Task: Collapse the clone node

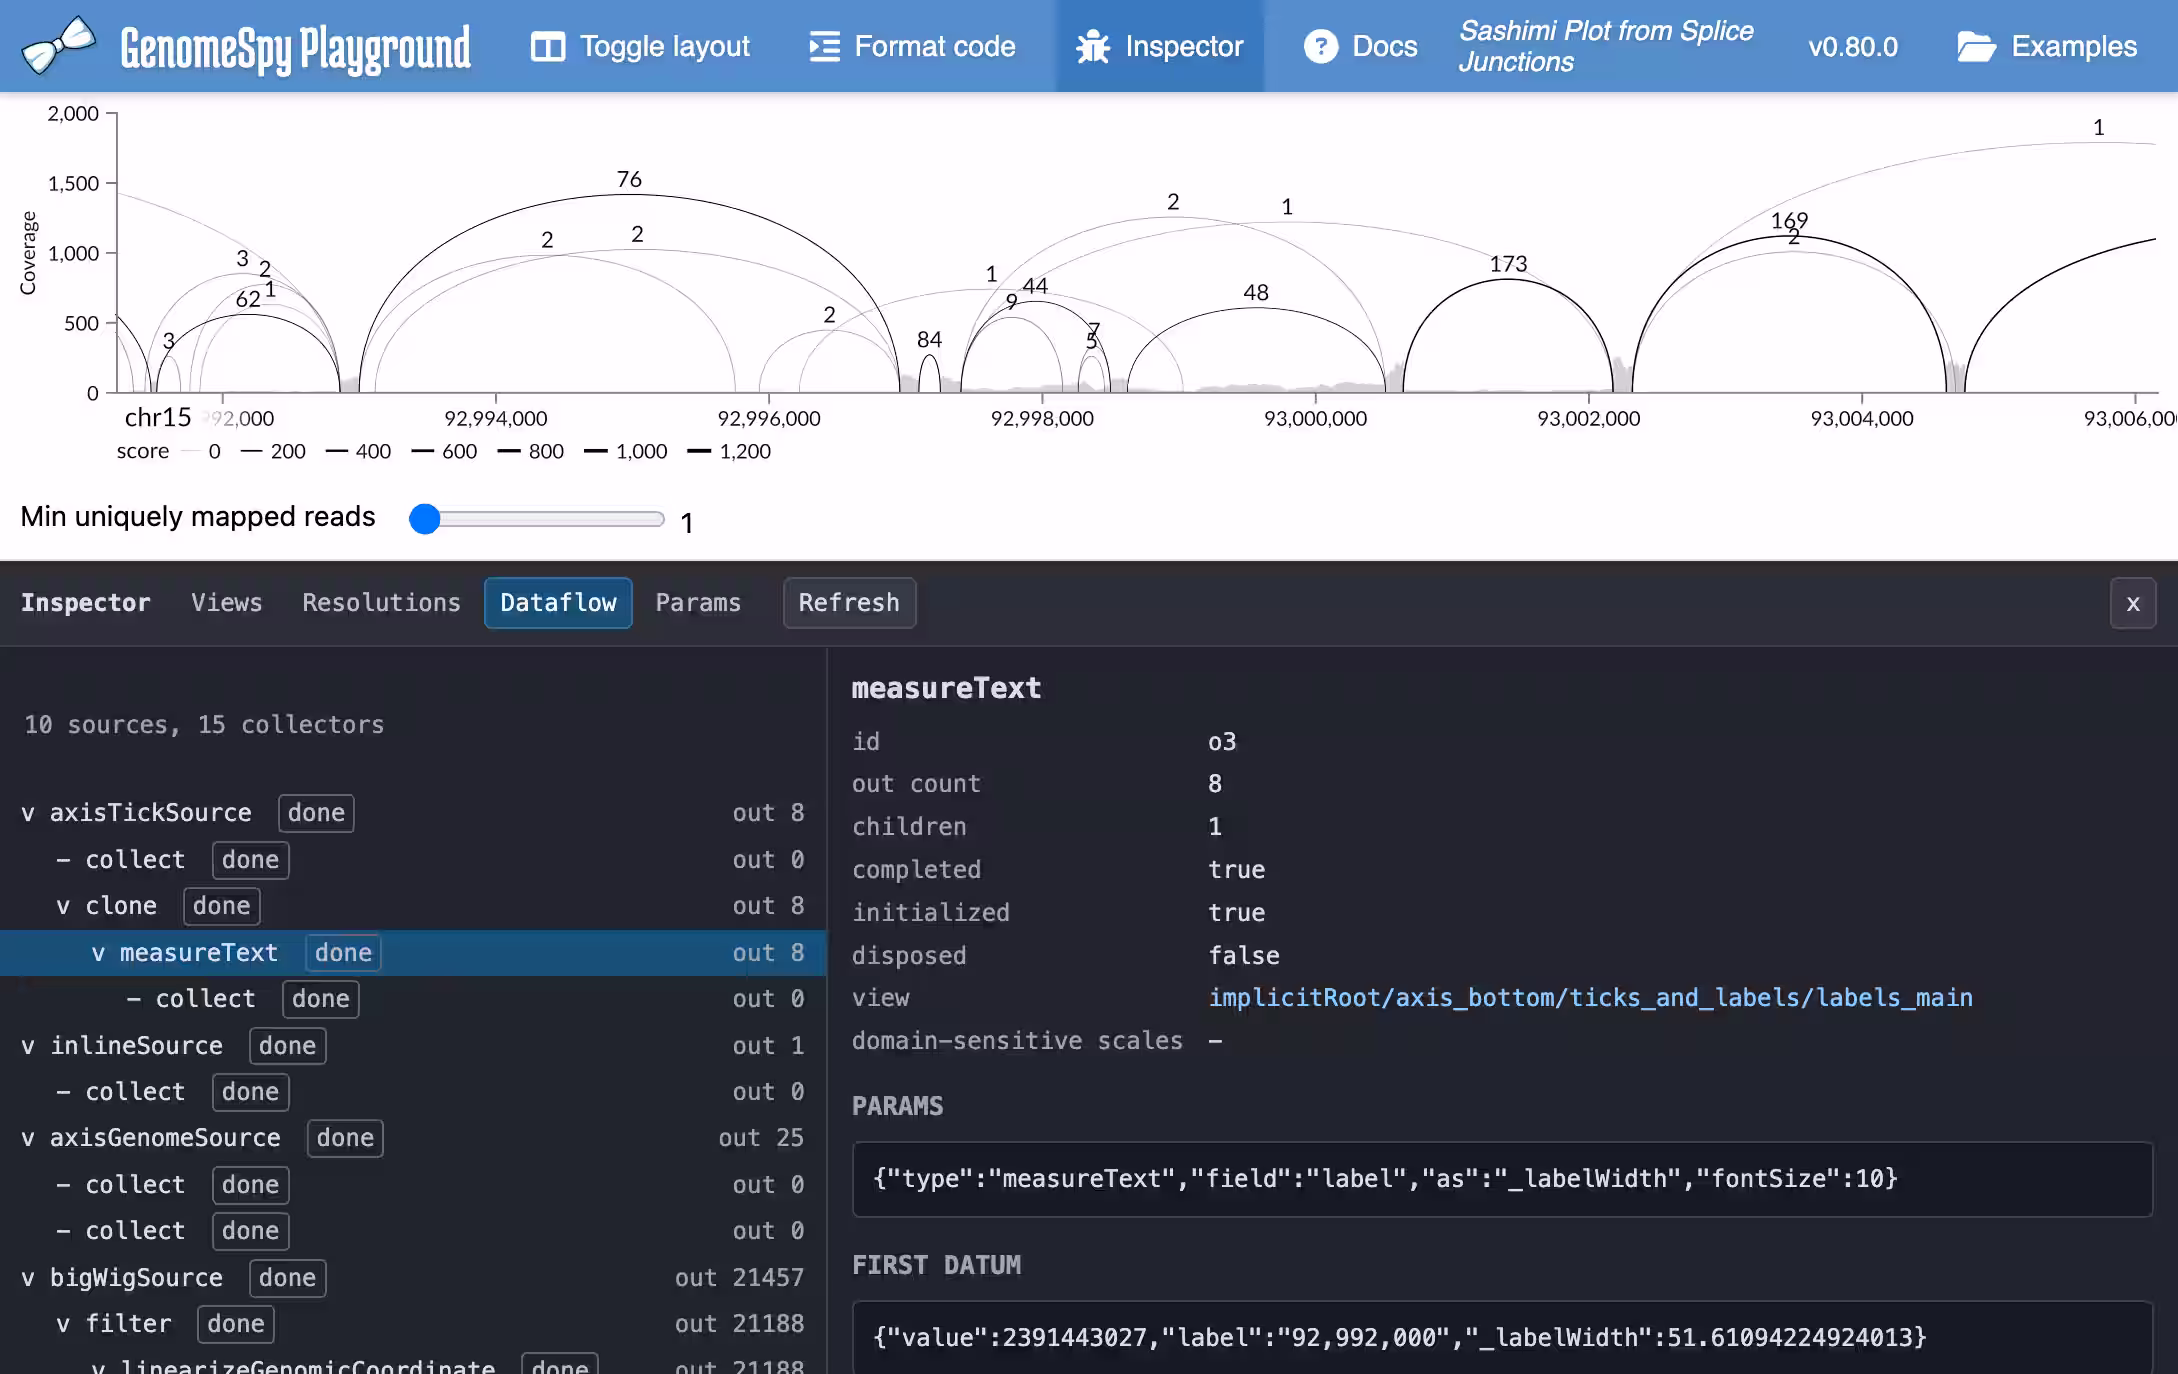Action: (x=63, y=907)
